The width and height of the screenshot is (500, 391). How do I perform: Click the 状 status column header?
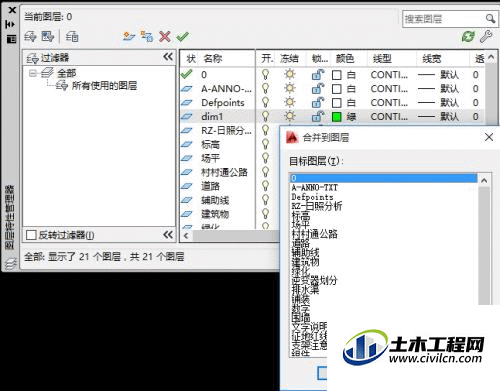(191, 59)
